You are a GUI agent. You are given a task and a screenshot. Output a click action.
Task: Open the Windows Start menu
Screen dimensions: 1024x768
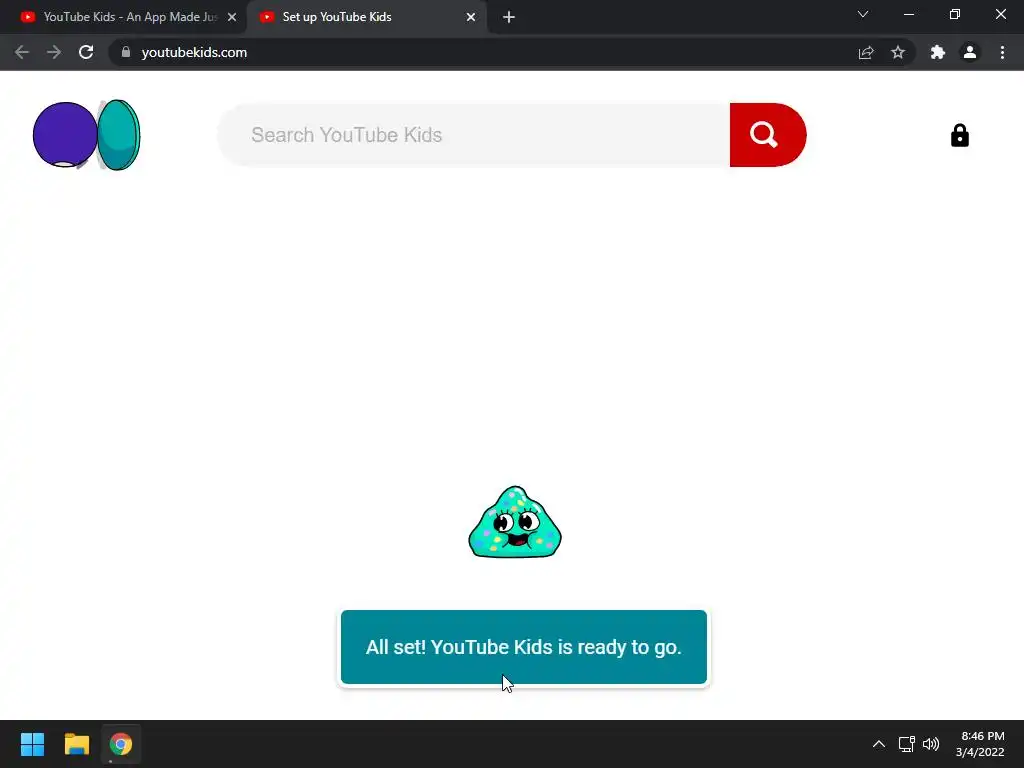click(x=32, y=744)
